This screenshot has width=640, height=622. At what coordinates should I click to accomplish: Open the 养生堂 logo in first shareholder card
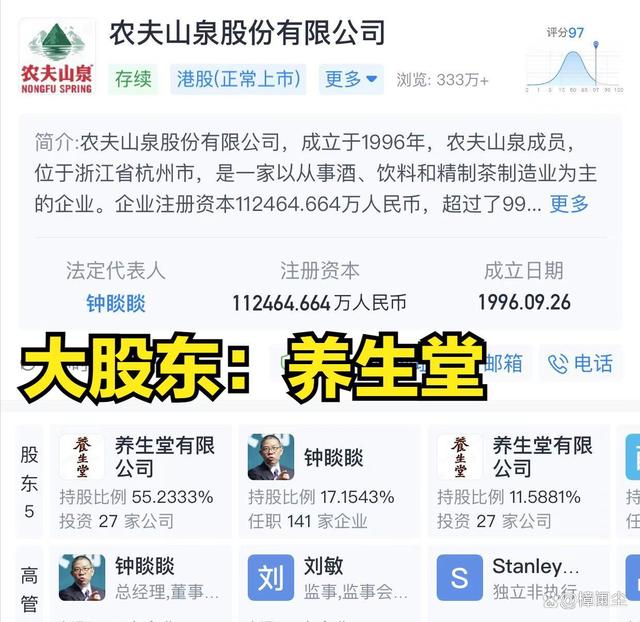coord(82,456)
